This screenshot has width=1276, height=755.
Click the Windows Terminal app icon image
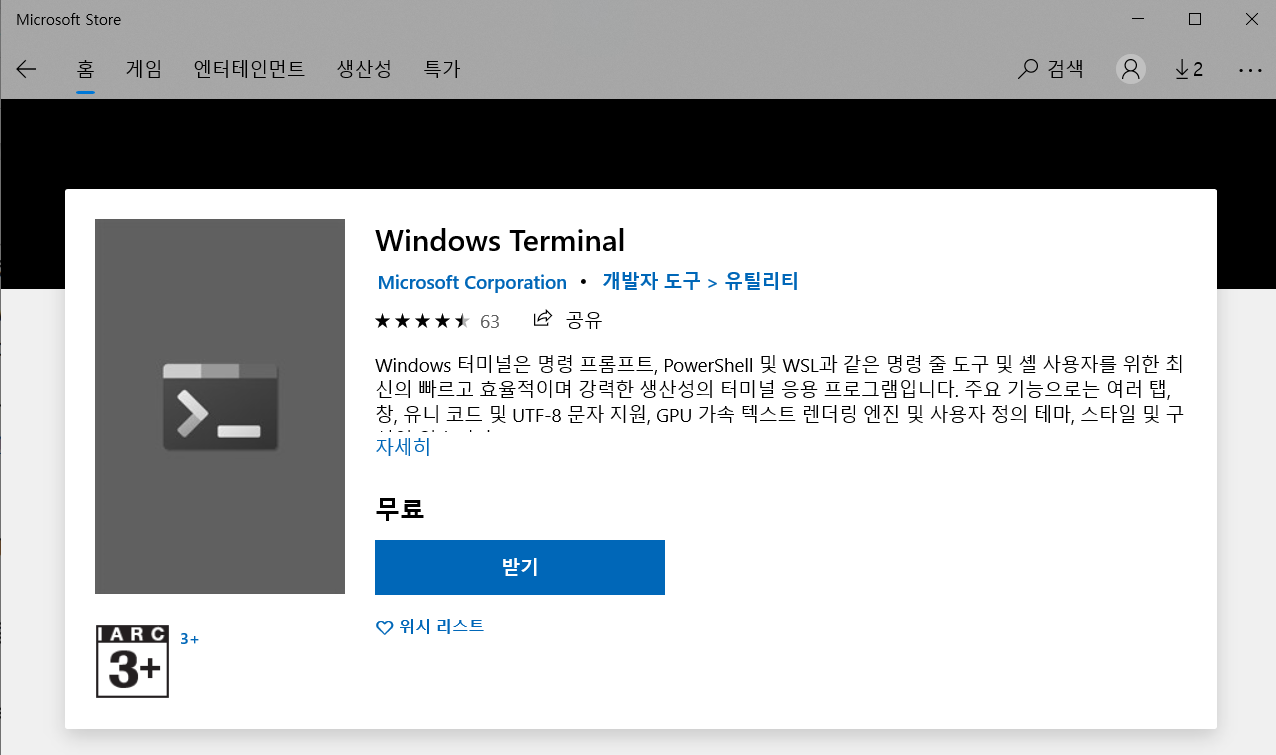point(220,407)
